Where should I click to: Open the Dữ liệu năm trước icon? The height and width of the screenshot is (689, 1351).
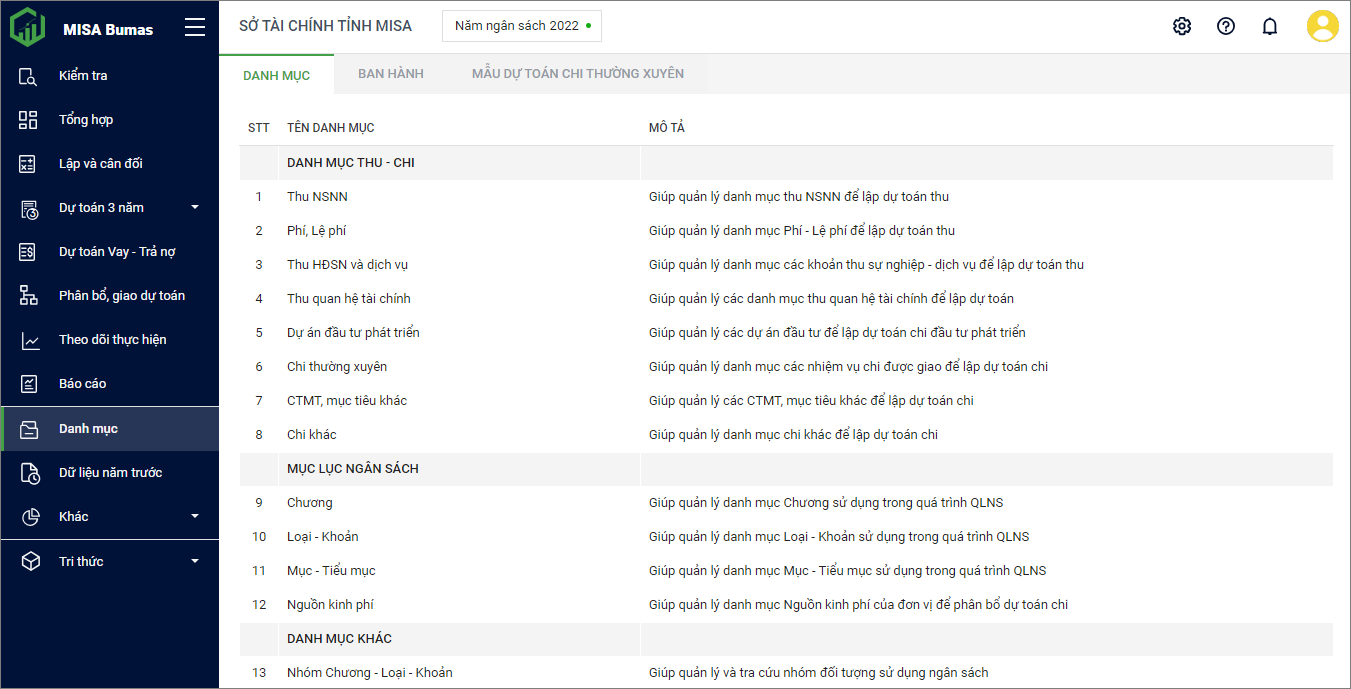[29, 473]
